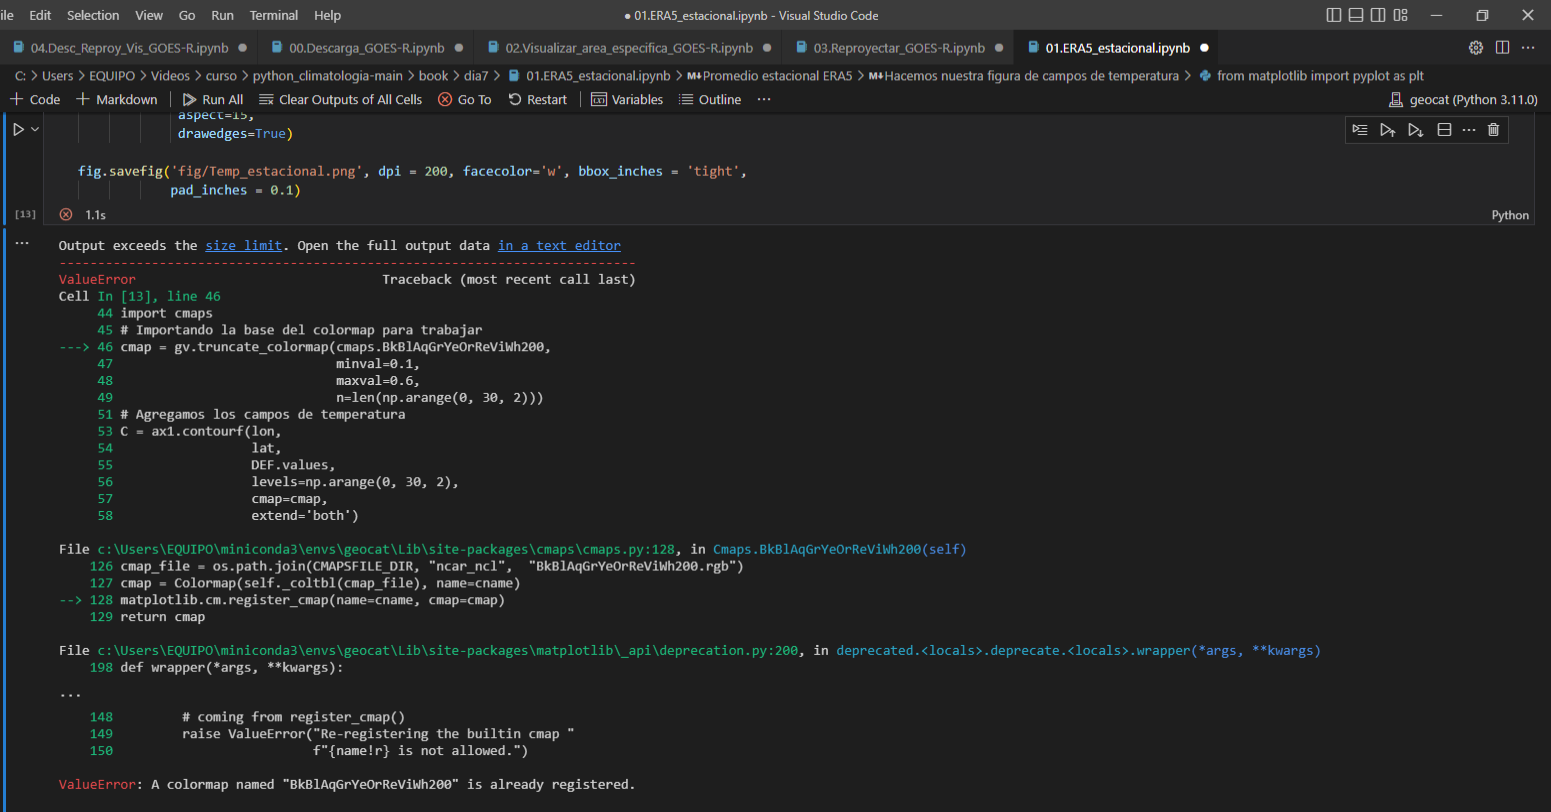Close unsaved 01.ERA5_estacional.ipynb tab dot
Viewport: 1551px width, 812px height.
pos(1204,48)
